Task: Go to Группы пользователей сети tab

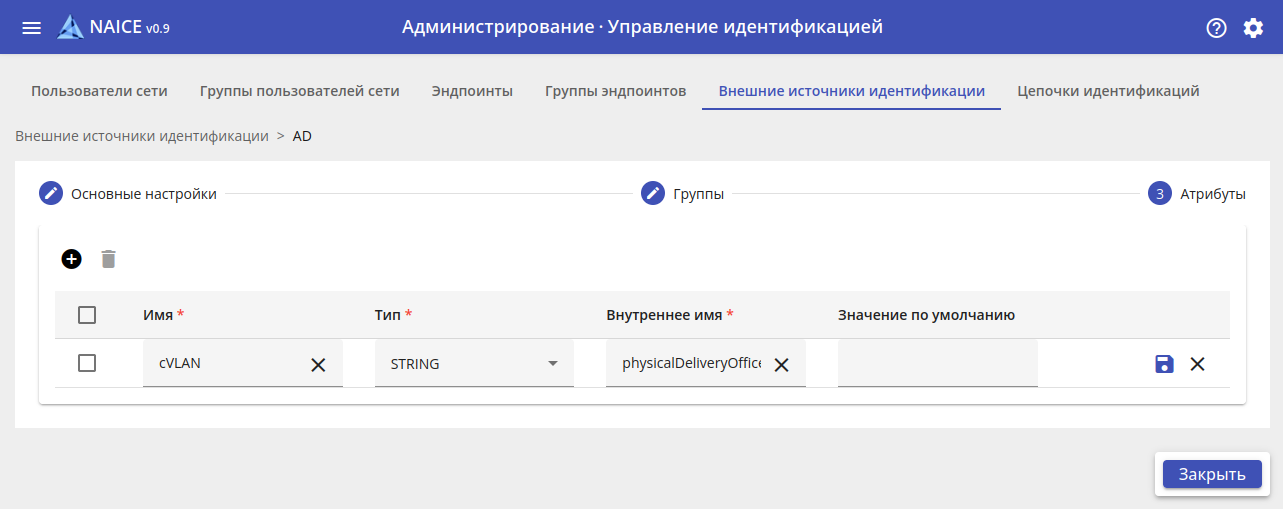Action: click(x=299, y=91)
